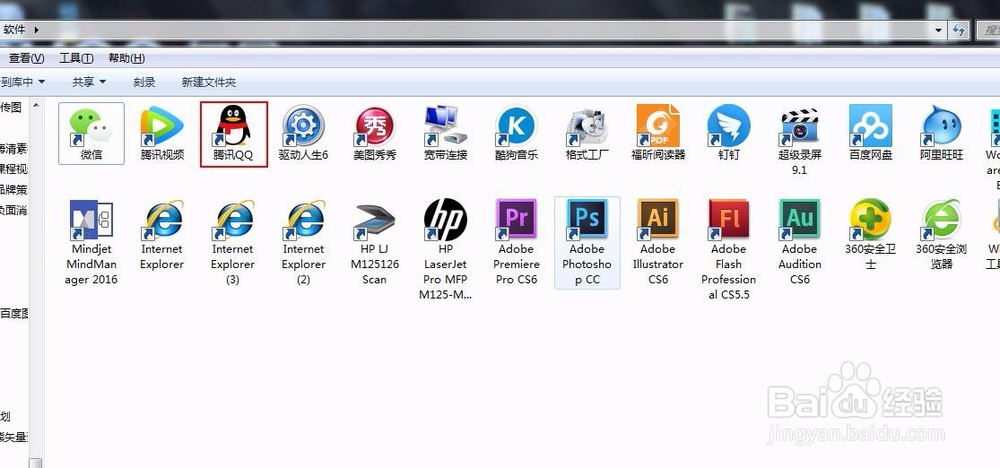This screenshot has width=1000, height=468.
Task: Open the 驱动人生6 shortcut
Action: [304, 133]
